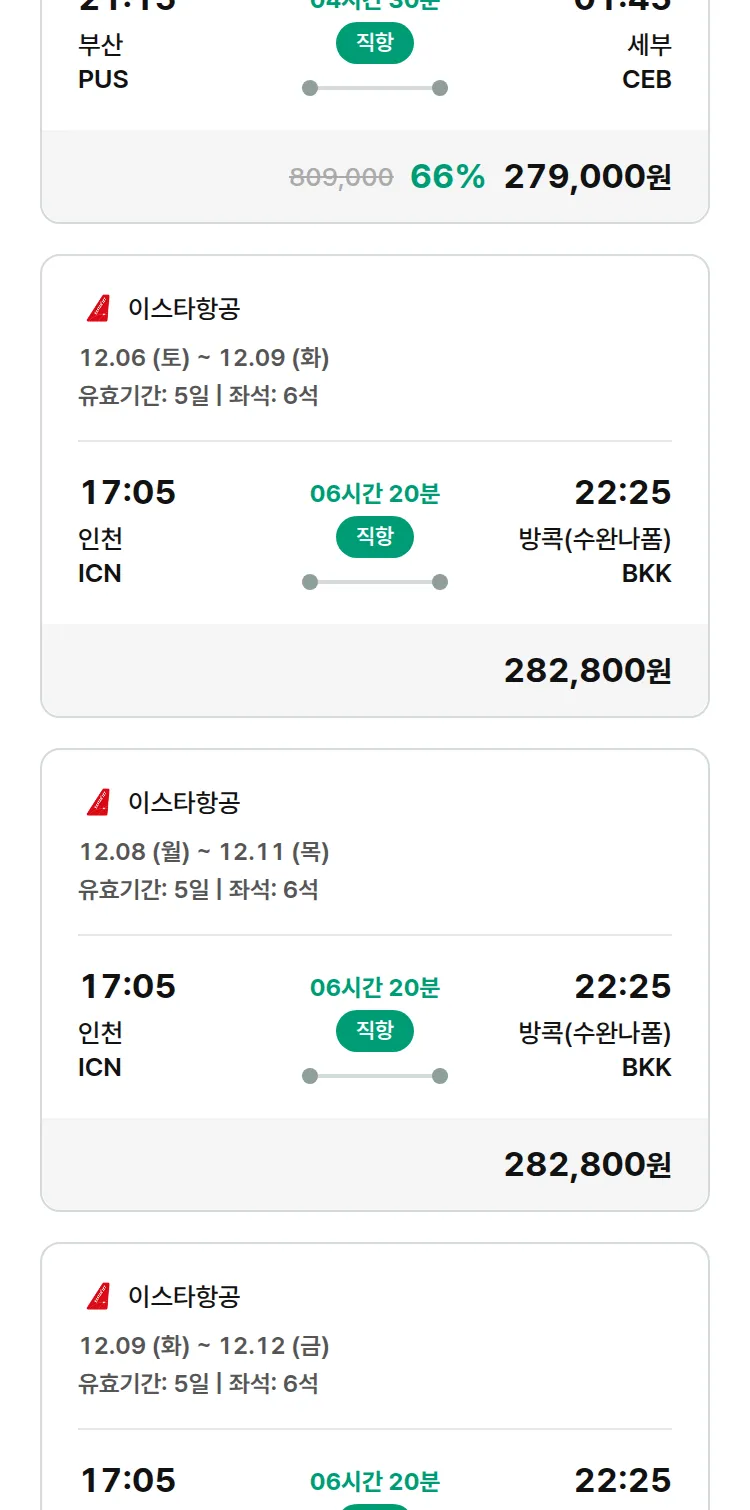750x1510 pixels.
Task: Click 방콕(수완나품) destination on 12.08 card
Action: point(595,1033)
